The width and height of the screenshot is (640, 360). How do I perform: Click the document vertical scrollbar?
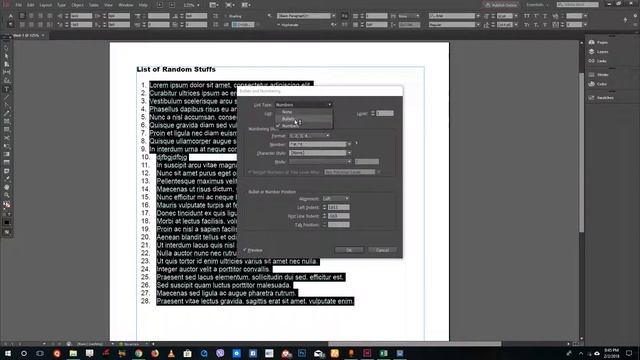[582, 153]
